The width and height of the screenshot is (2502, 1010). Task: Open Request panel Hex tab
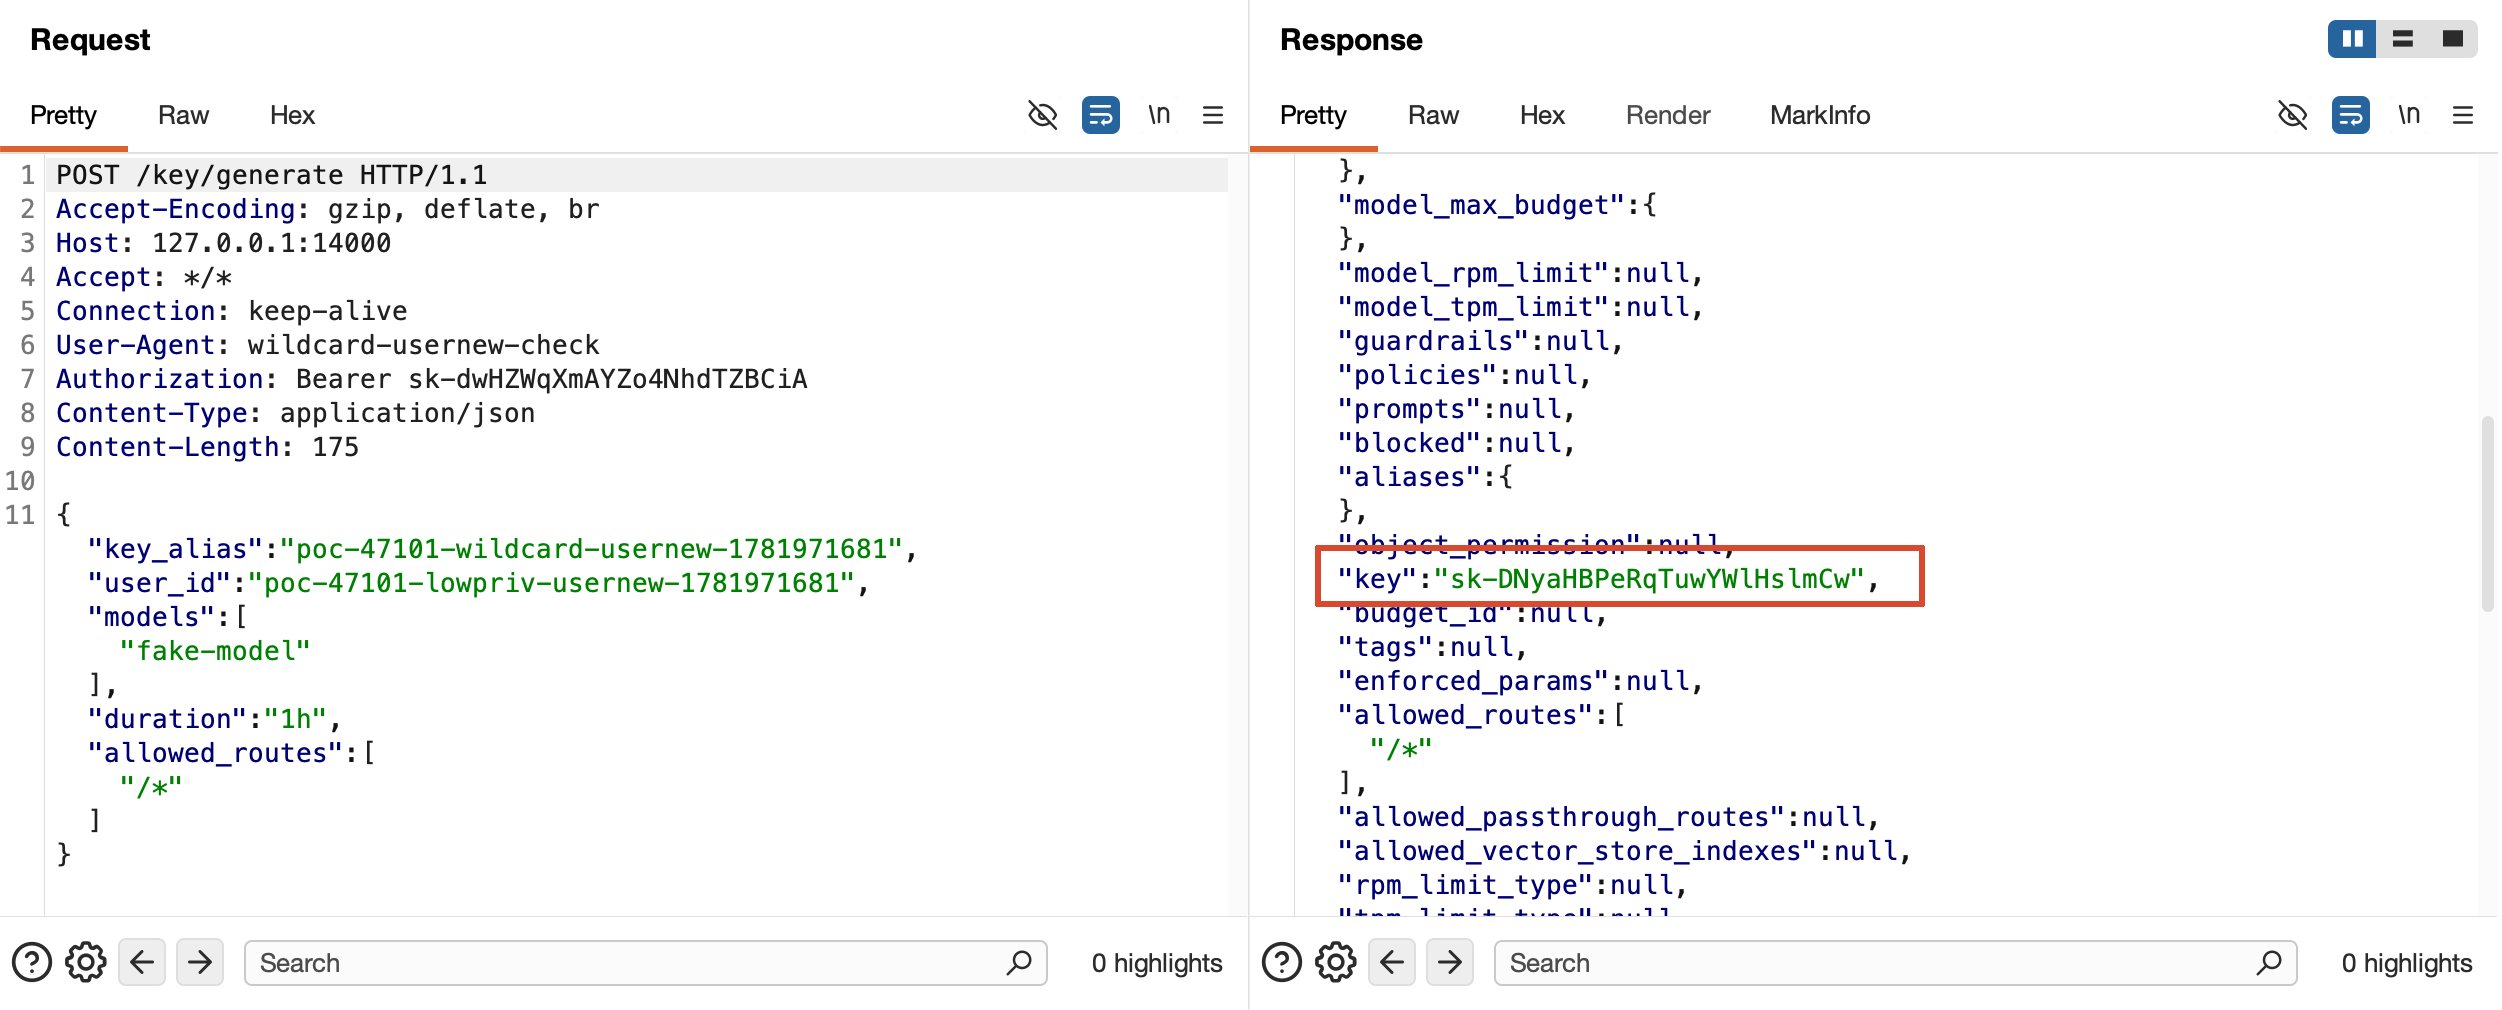coord(292,115)
